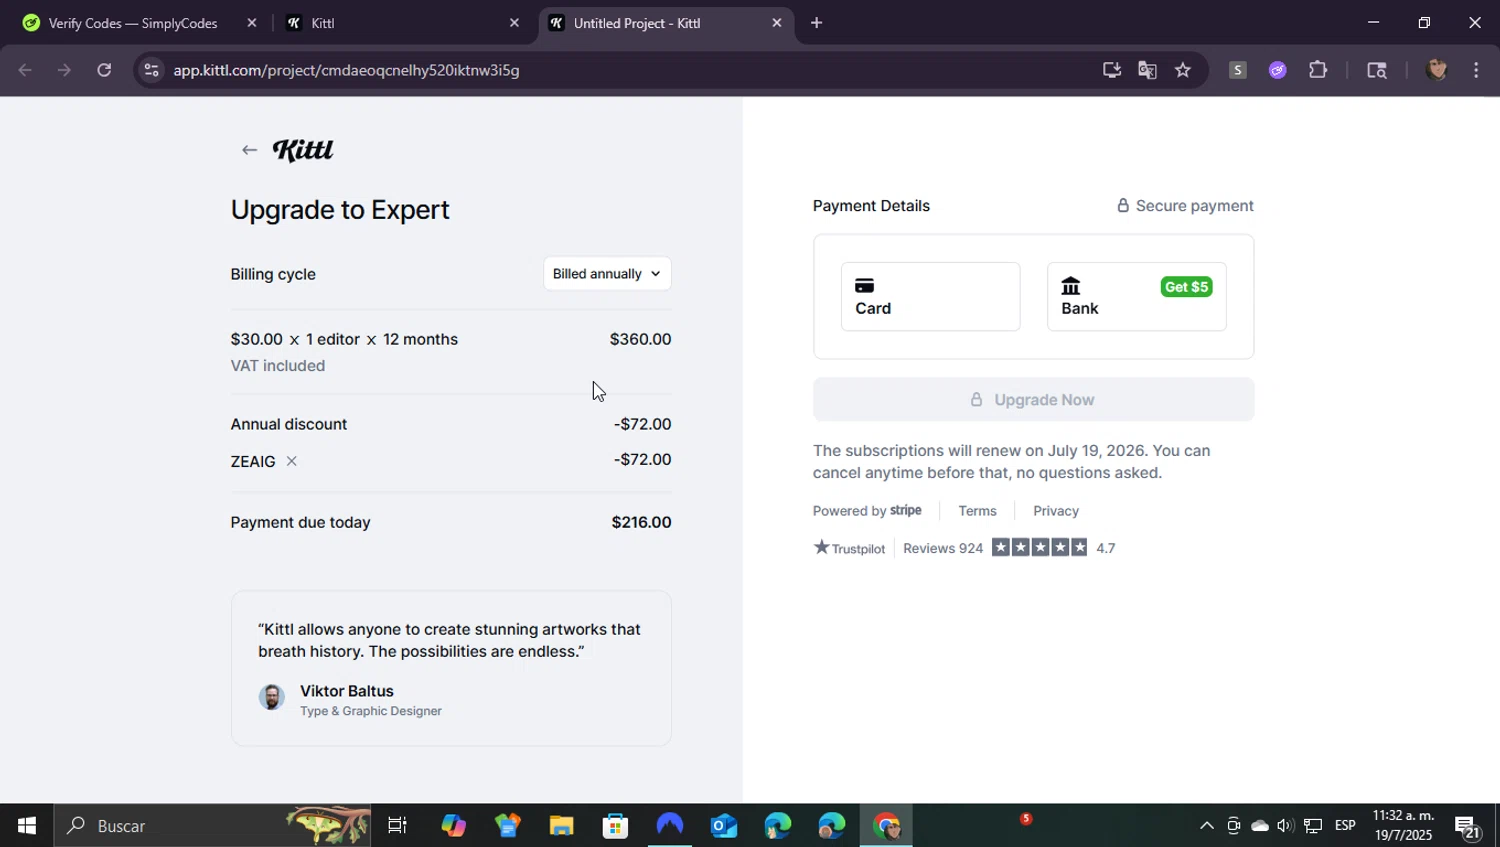Reload the page
This screenshot has width=1500, height=847.
point(104,70)
